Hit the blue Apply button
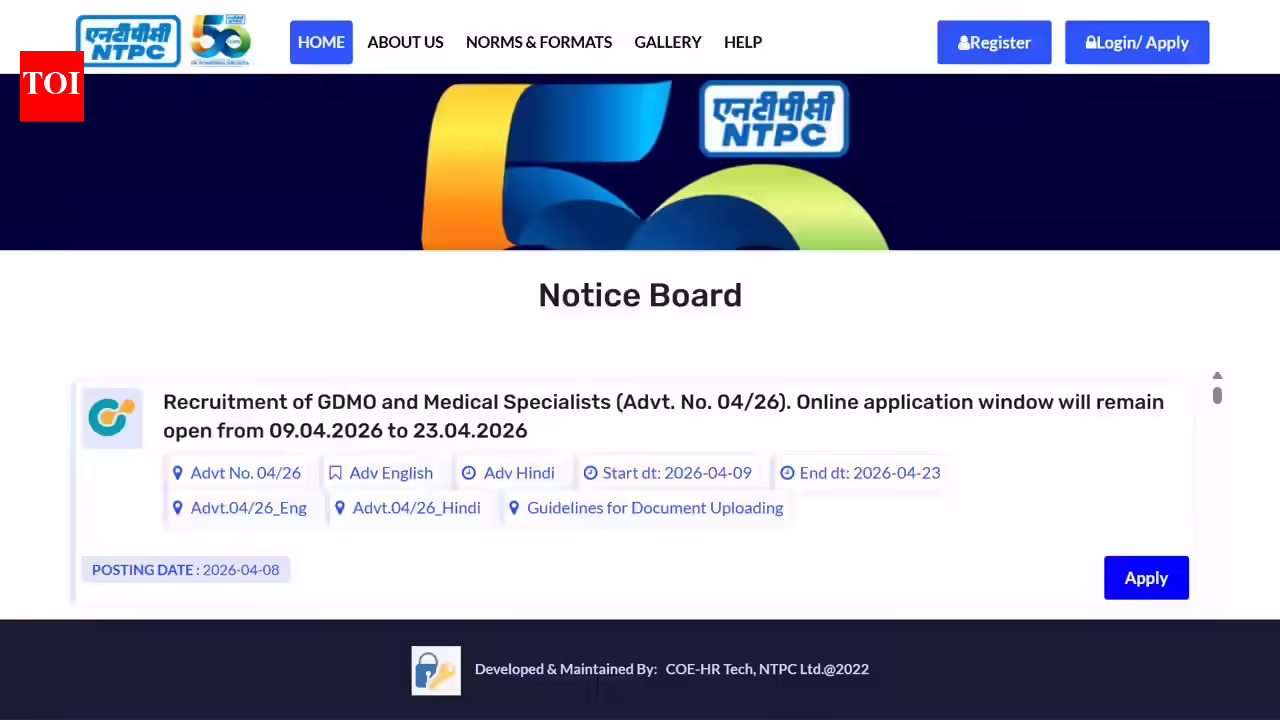Viewport: 1280px width, 720px height. point(1146,578)
